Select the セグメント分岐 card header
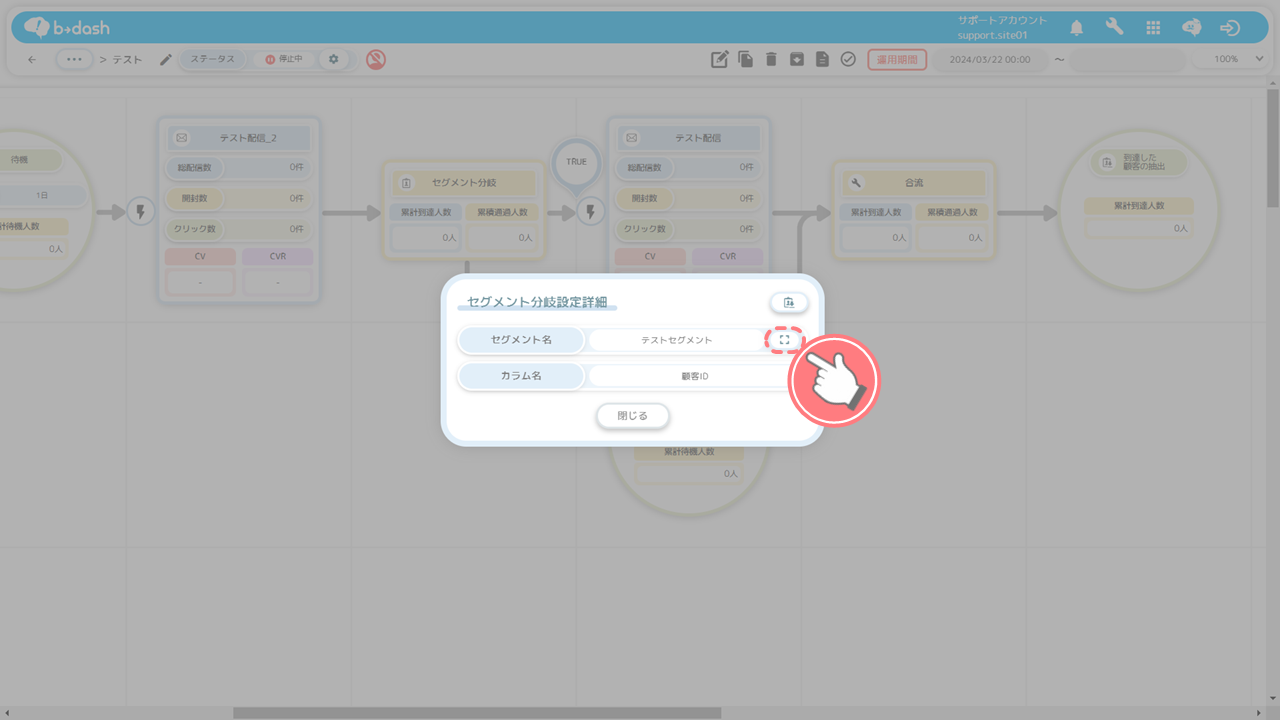This screenshot has height=720, width=1280. click(x=464, y=183)
